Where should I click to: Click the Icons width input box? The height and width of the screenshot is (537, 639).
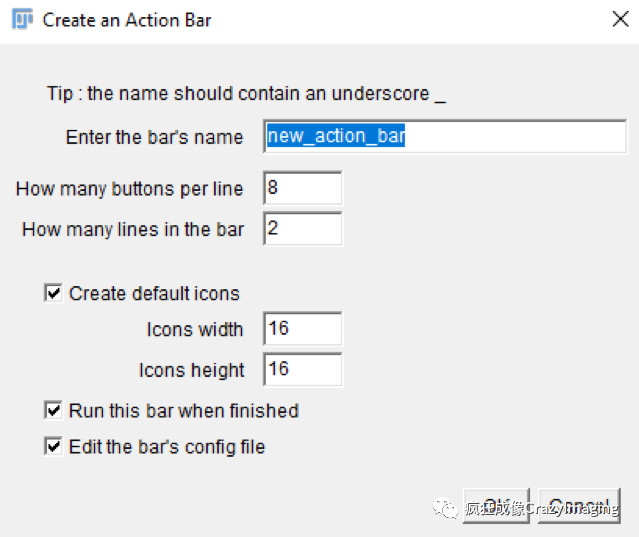pyautogui.click(x=303, y=328)
